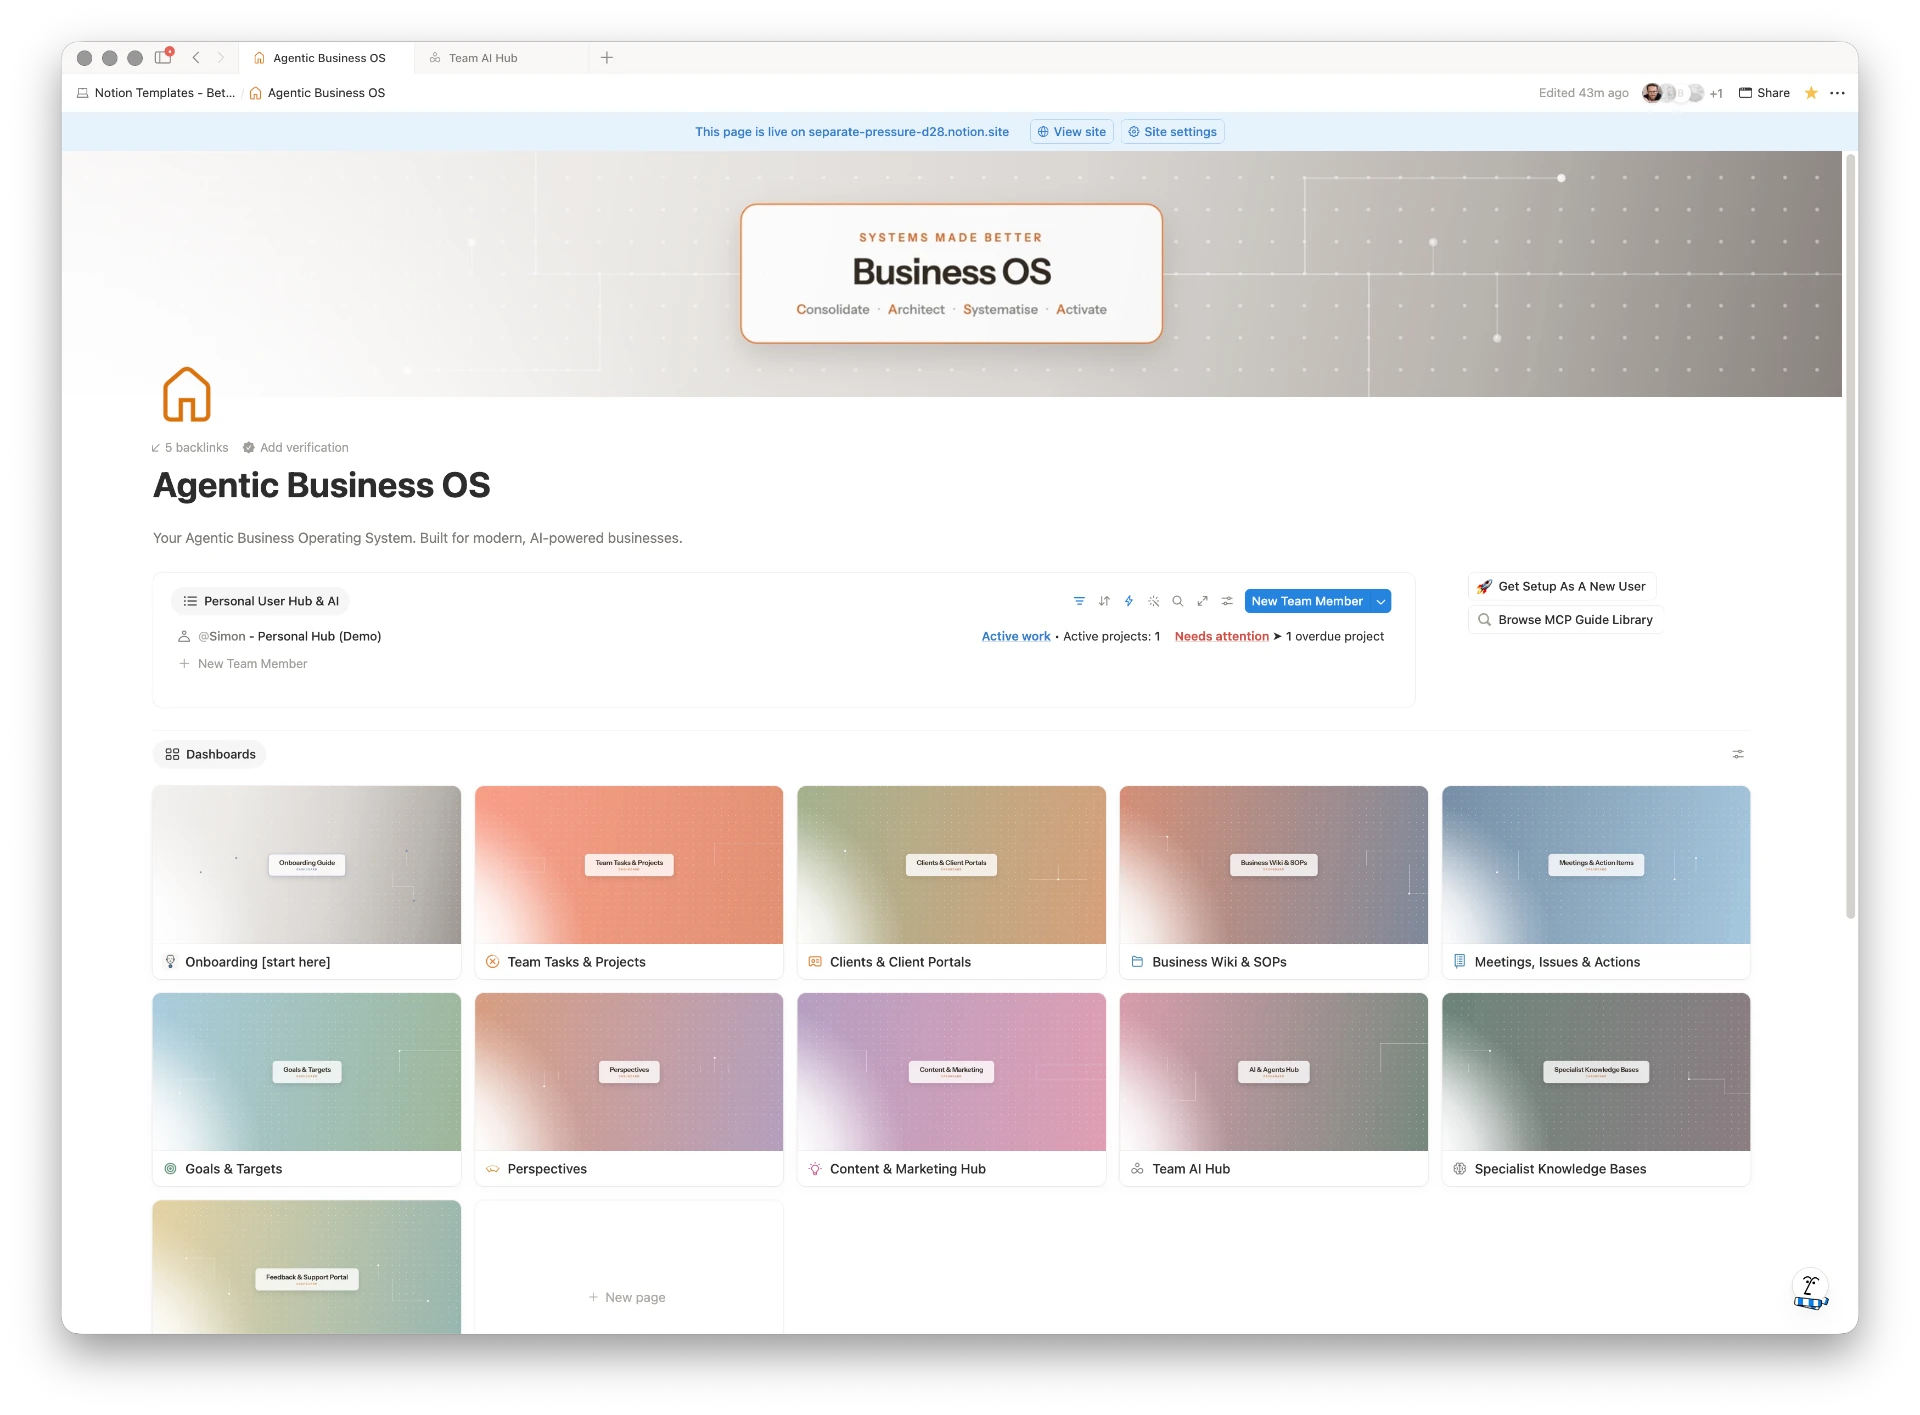Click the collaborator avatars in top bar
The height and width of the screenshot is (1415, 1920).
pos(1673,93)
